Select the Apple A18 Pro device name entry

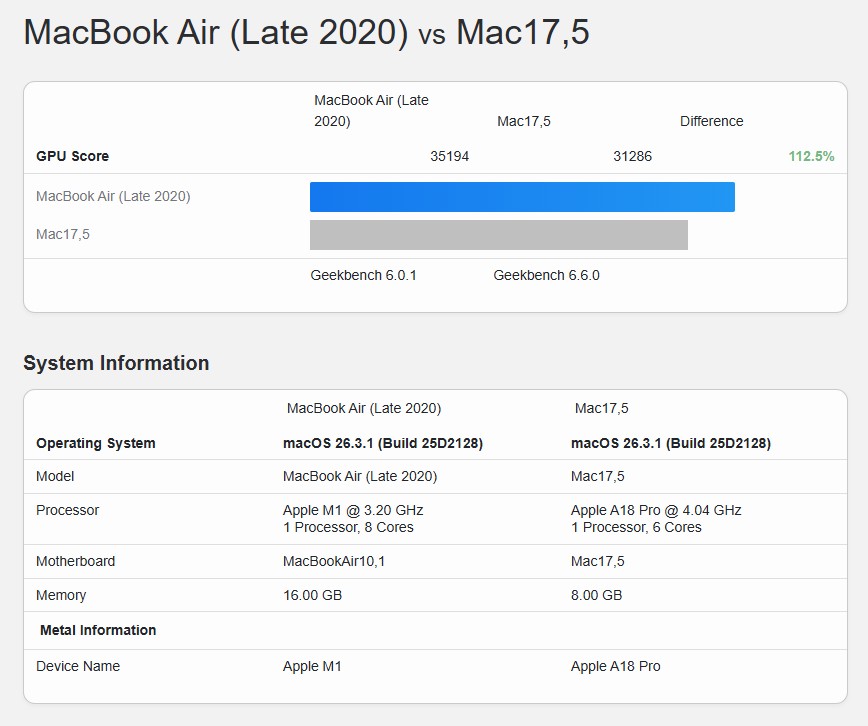pos(617,665)
